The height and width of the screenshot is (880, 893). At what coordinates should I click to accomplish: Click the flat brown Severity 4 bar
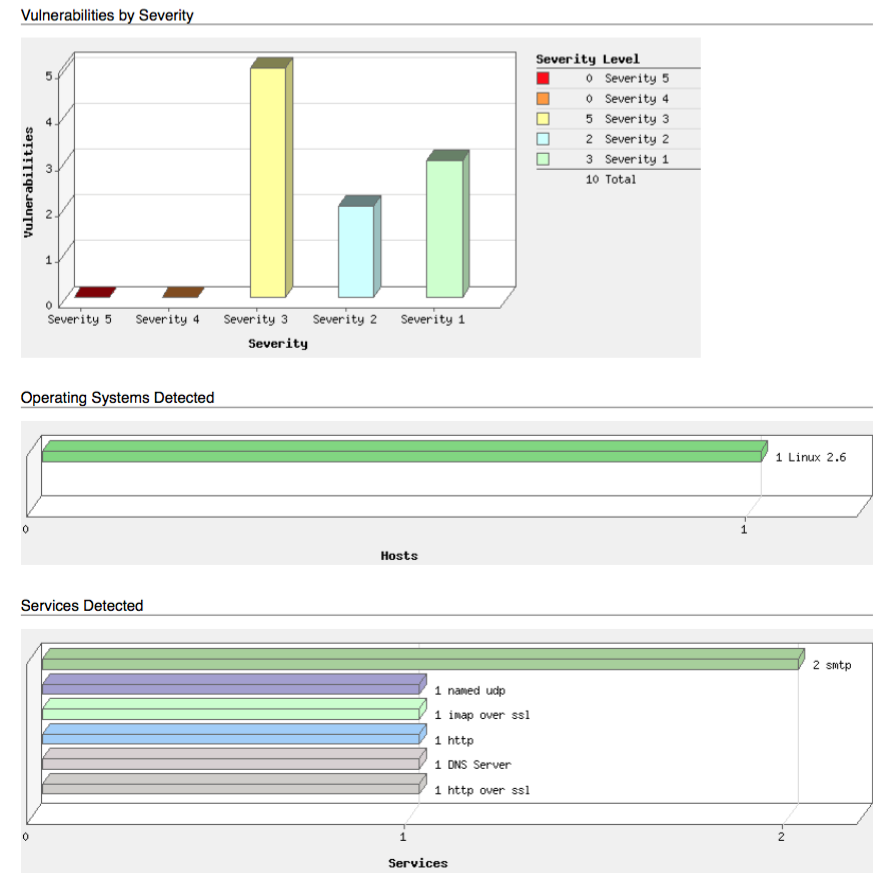(183, 292)
